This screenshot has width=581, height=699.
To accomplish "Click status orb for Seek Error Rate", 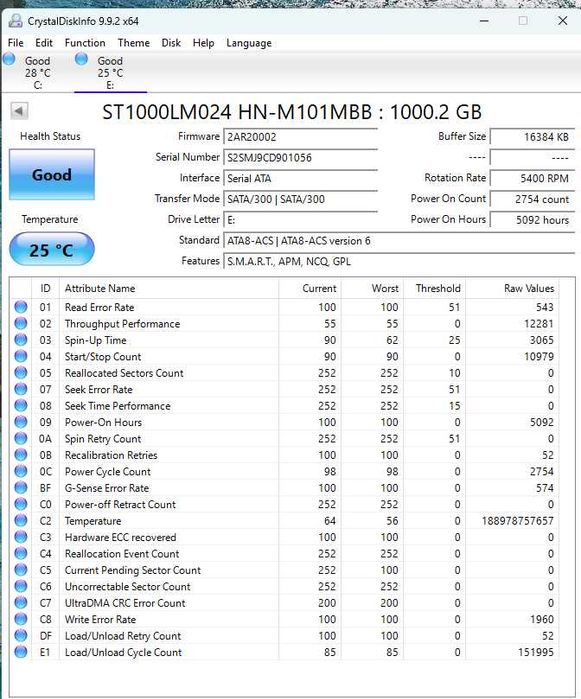I will click(x=21, y=389).
